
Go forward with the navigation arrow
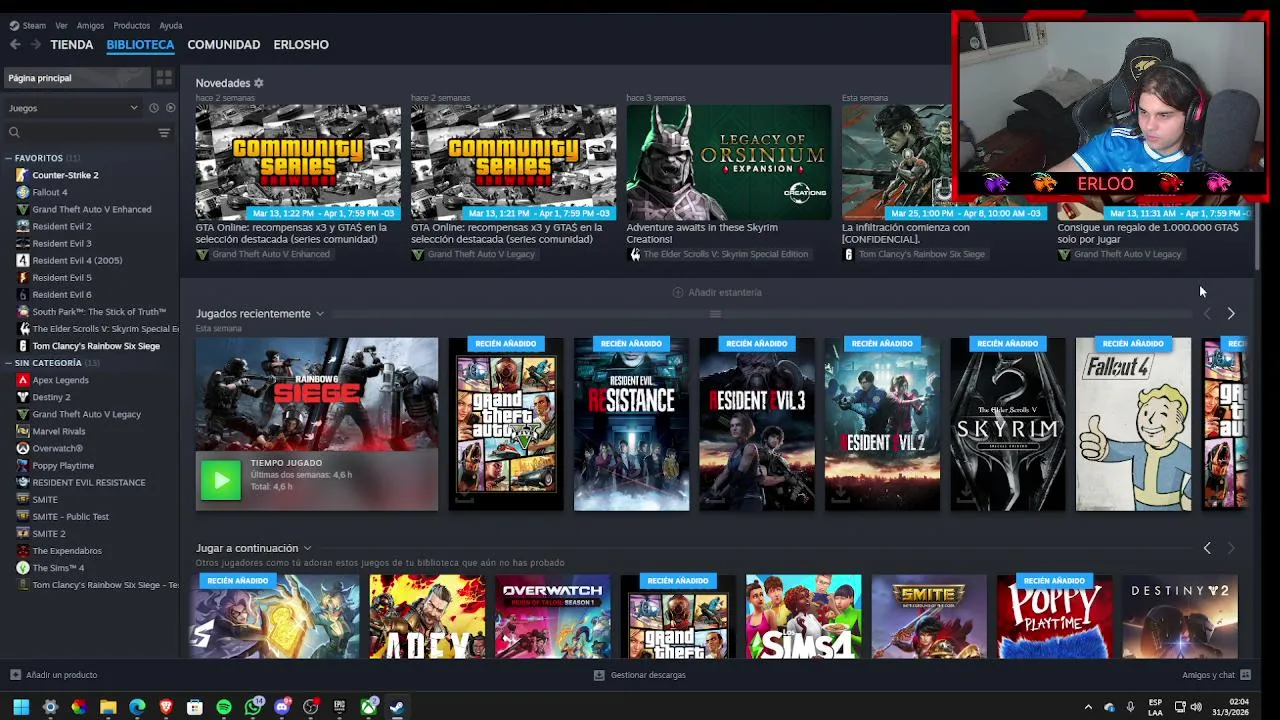36,44
